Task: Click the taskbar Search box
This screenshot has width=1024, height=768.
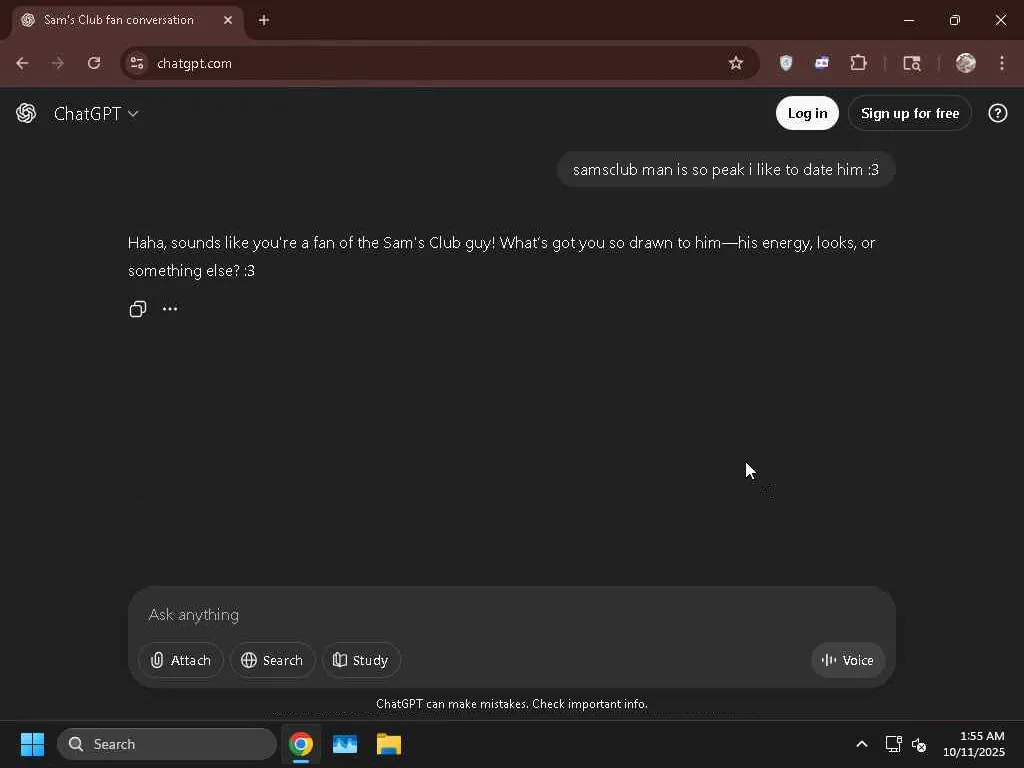Action: click(x=167, y=744)
